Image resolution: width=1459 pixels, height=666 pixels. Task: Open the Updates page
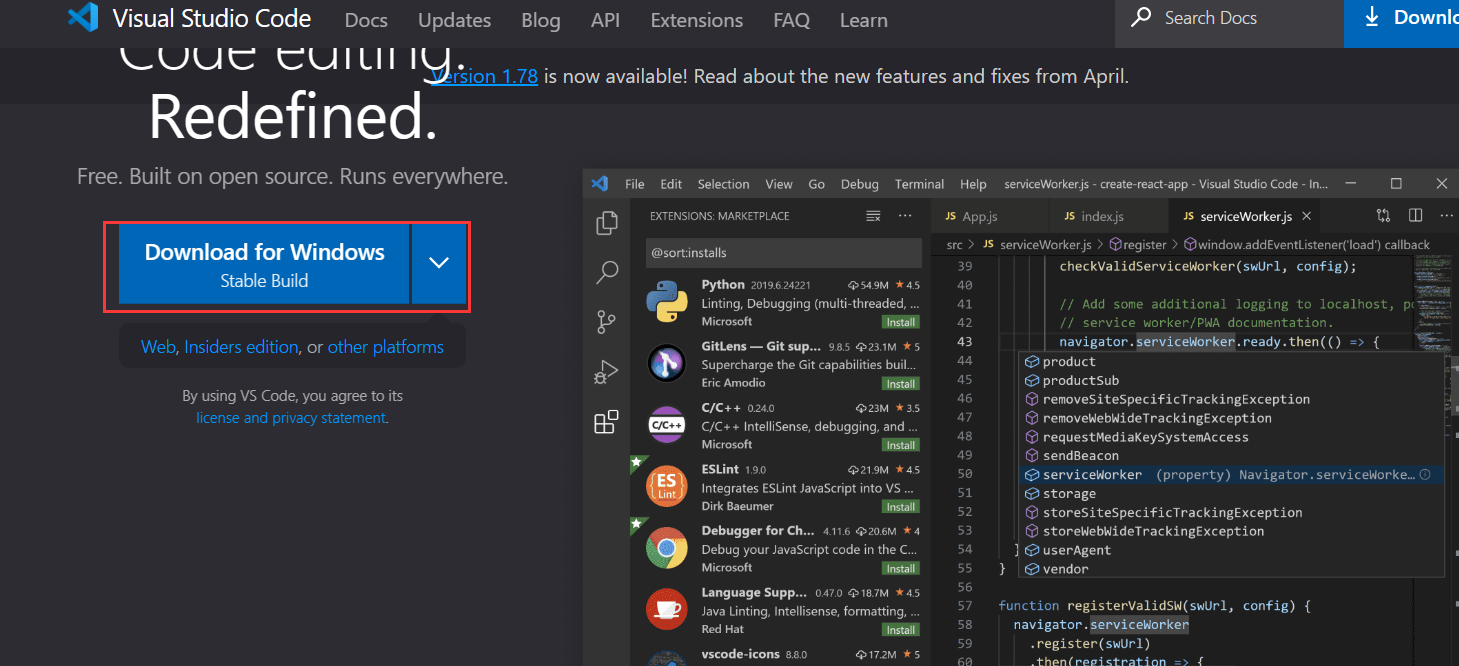[454, 20]
